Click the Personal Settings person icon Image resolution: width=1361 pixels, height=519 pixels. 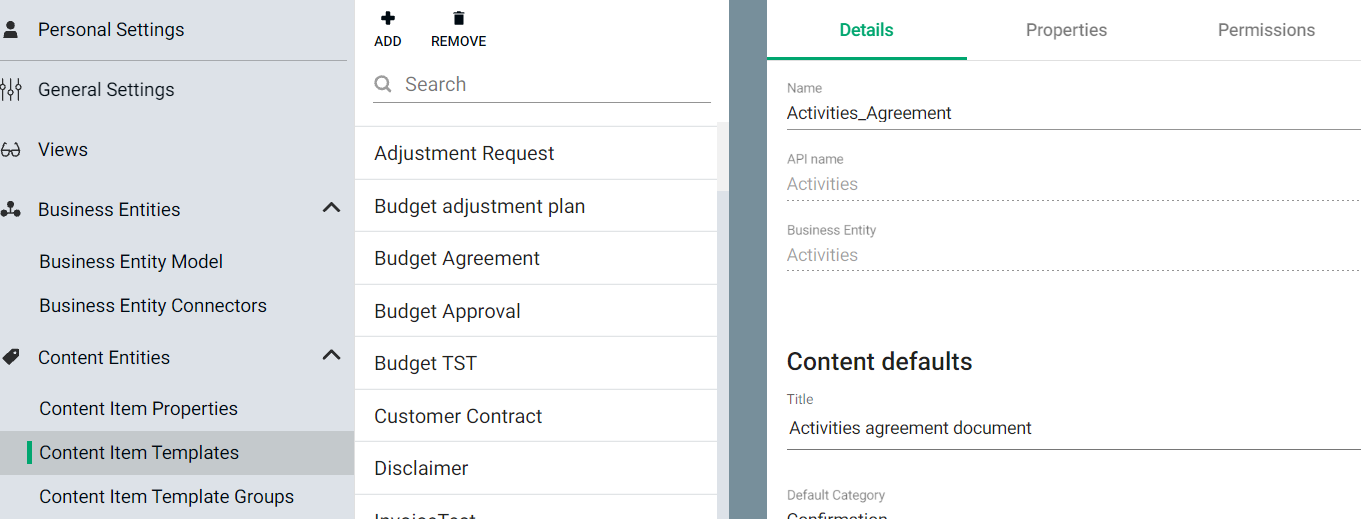coord(11,30)
